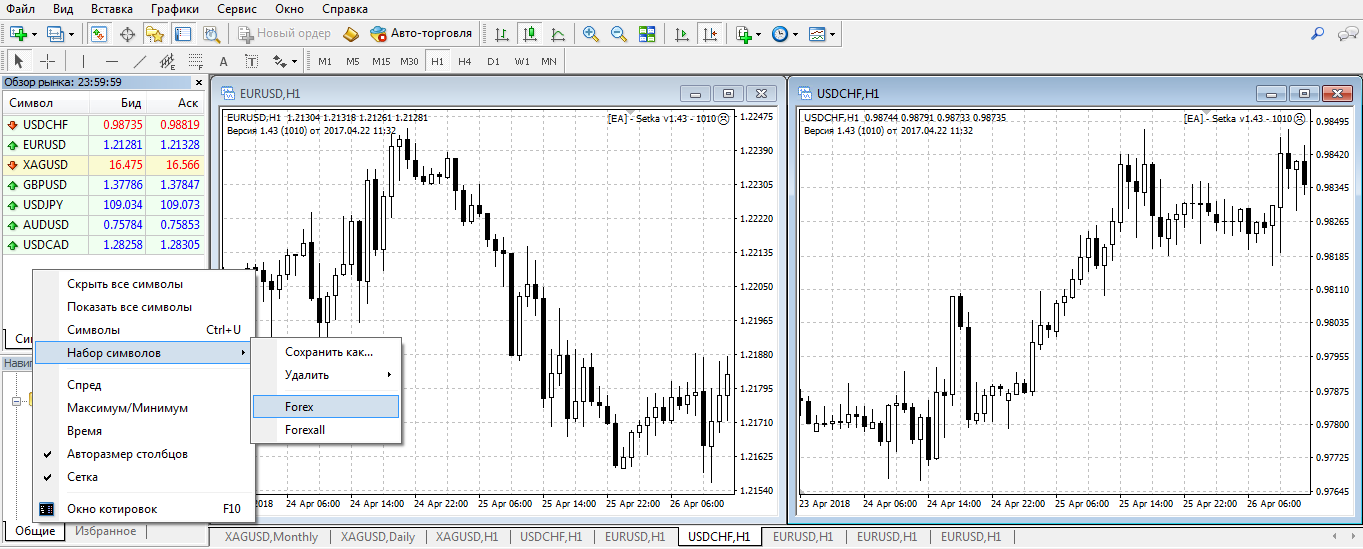Open the periodicity clock dropdown arrow
Screen dimensions: 1363x549
point(796,34)
